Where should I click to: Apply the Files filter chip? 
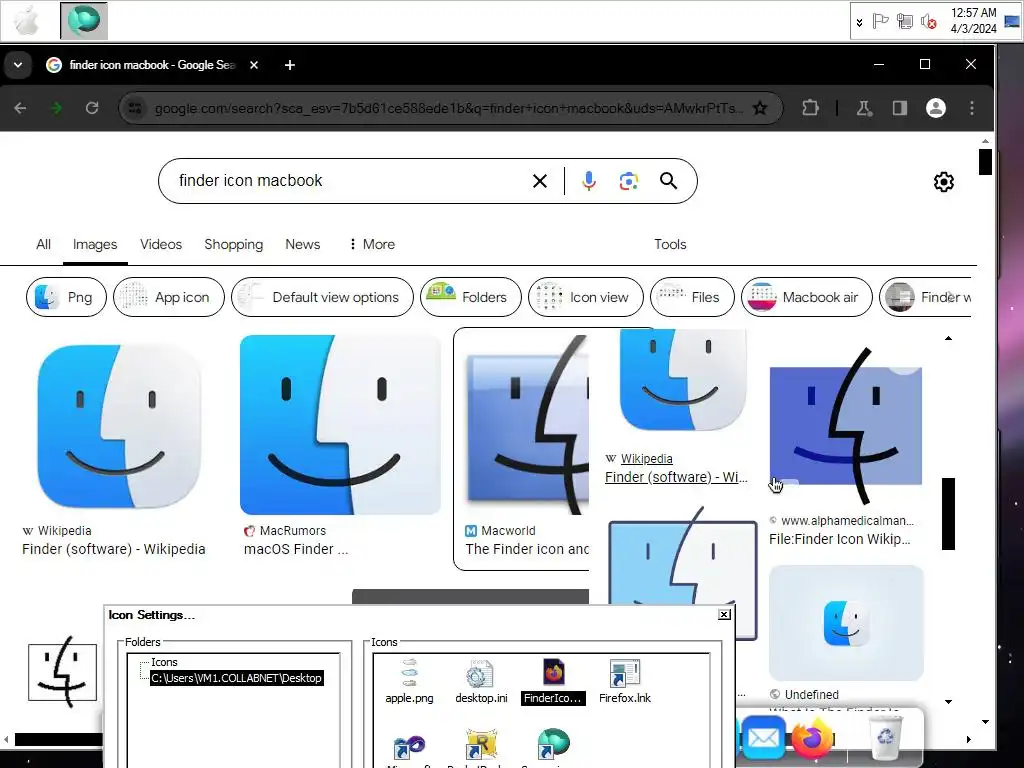click(692, 297)
